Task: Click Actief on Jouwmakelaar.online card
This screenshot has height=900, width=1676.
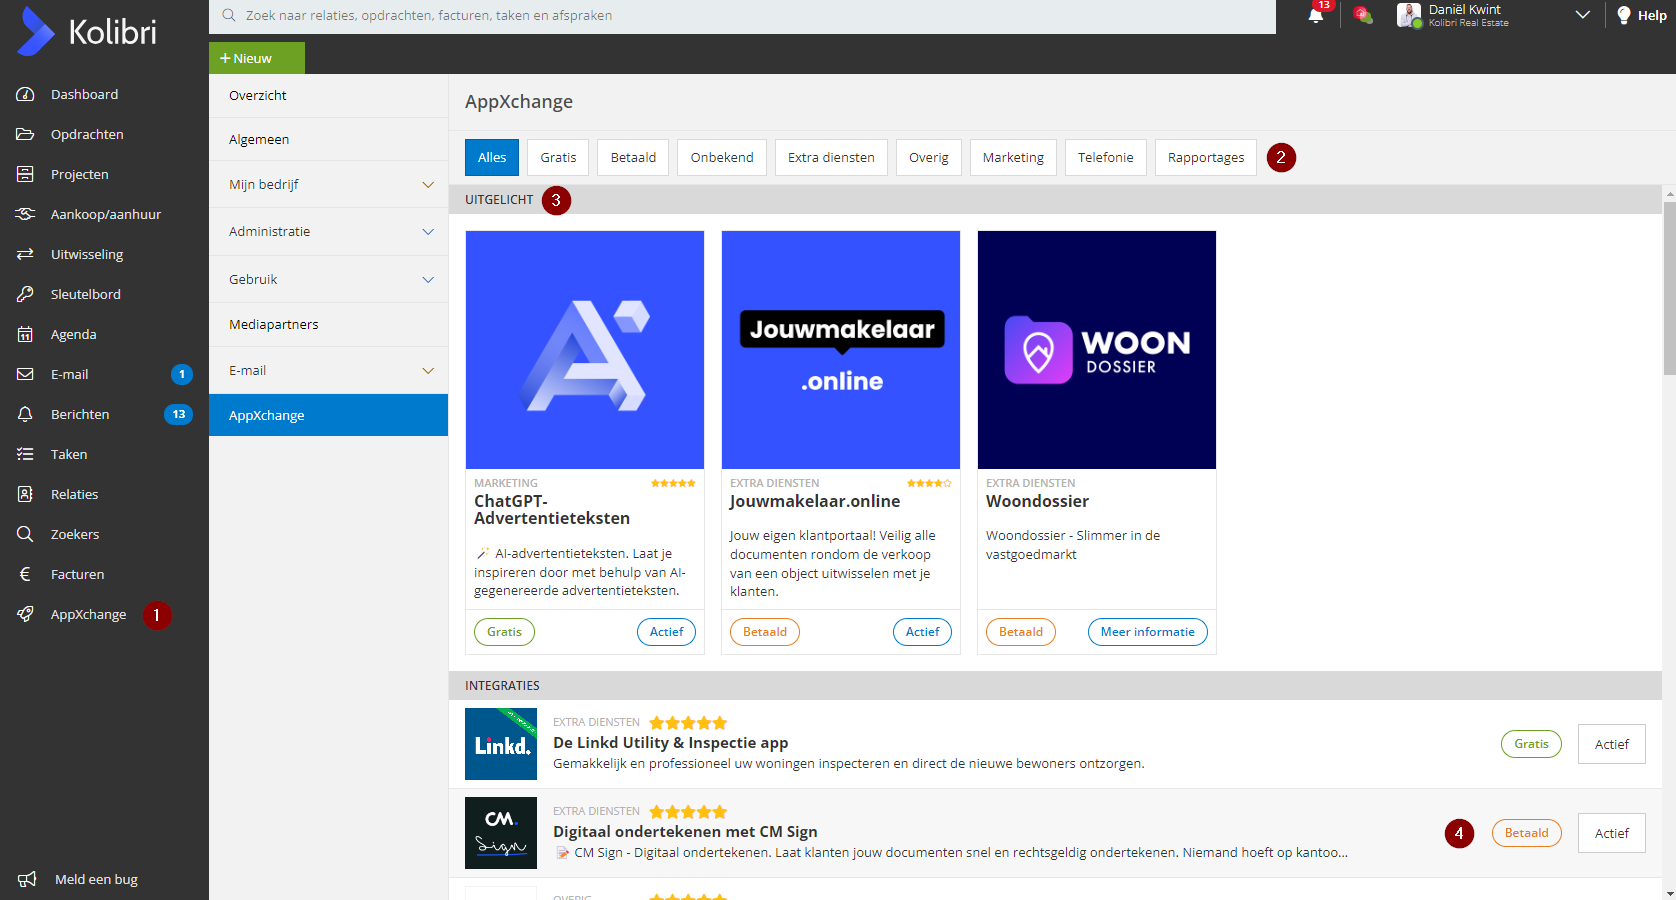Action: pos(922,632)
